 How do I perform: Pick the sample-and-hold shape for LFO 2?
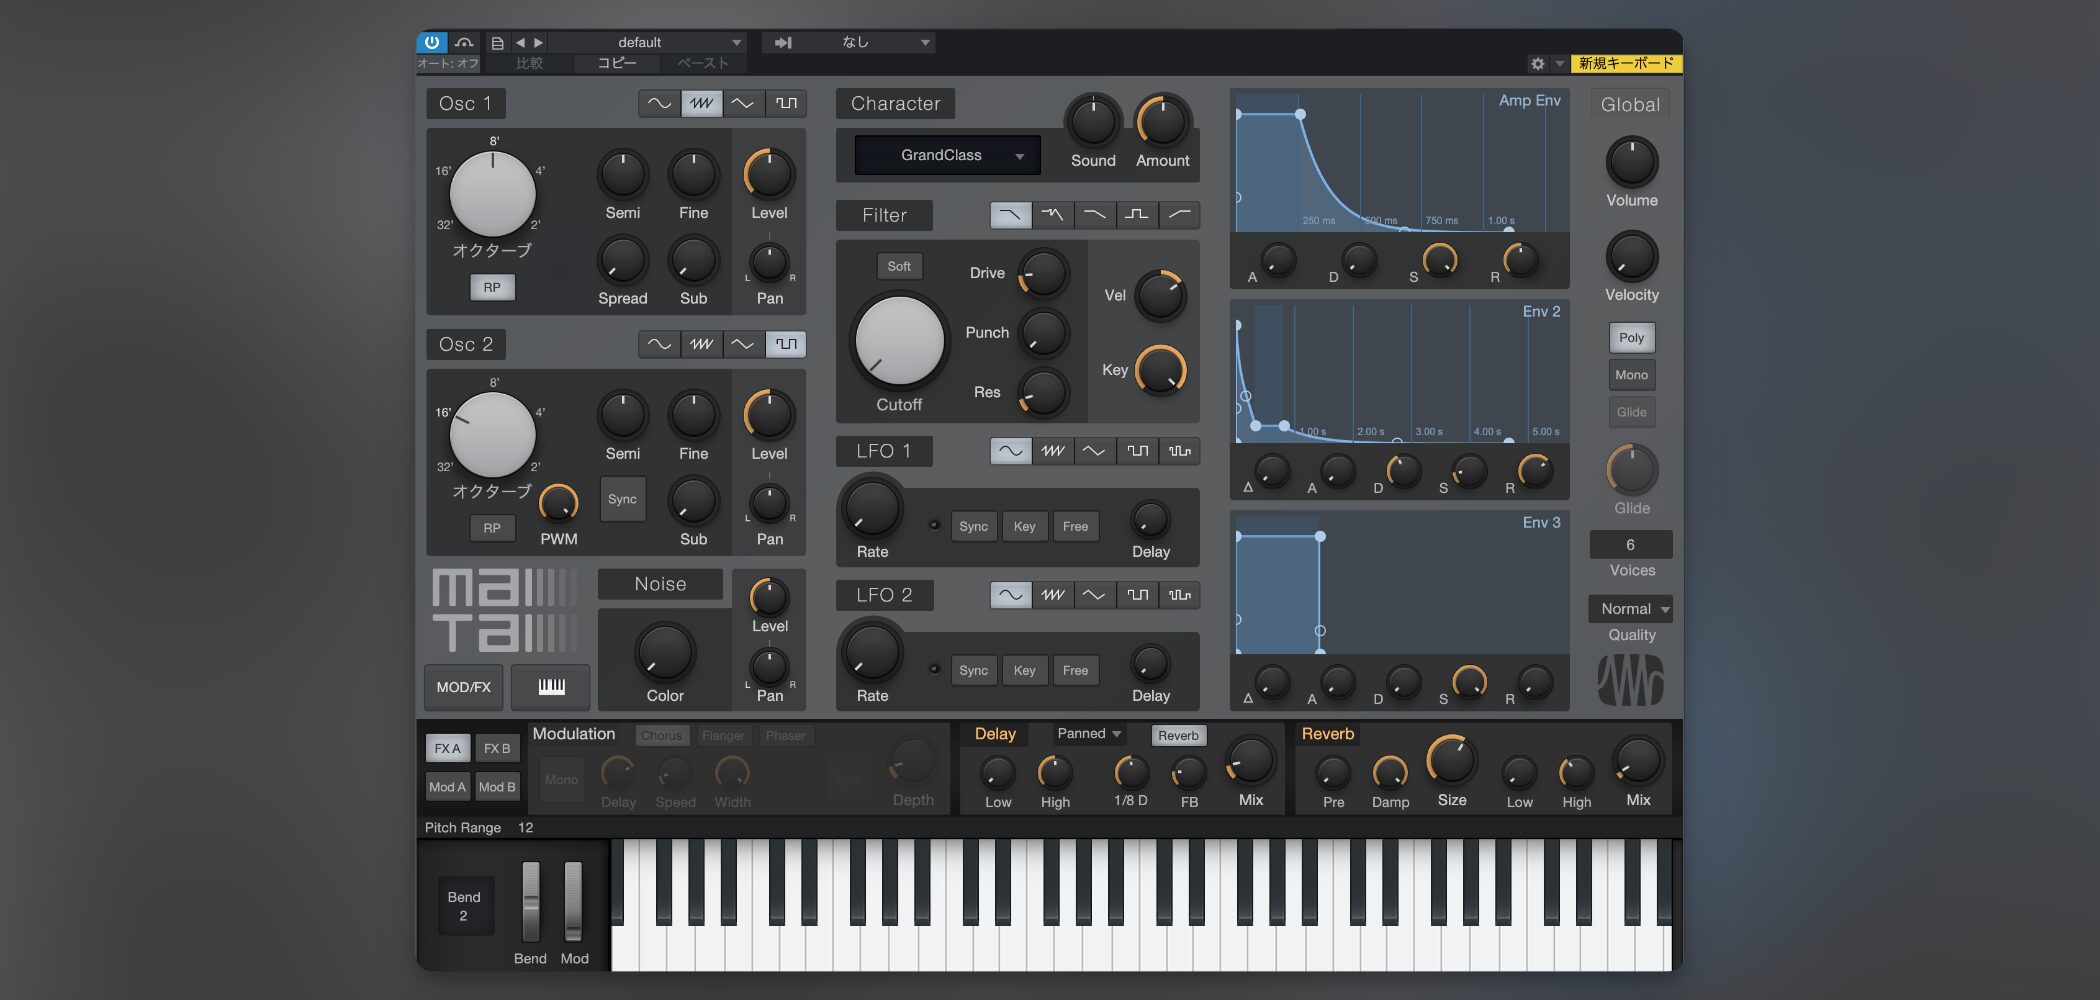pyautogui.click(x=1180, y=595)
